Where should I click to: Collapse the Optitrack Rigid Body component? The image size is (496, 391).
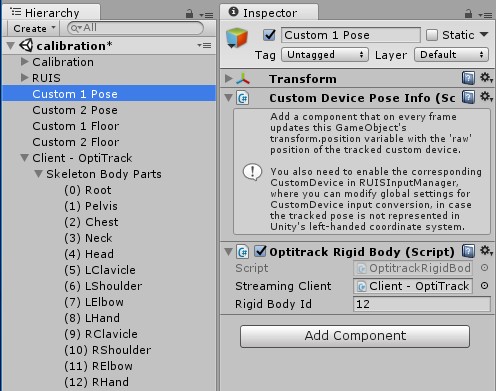[229, 251]
